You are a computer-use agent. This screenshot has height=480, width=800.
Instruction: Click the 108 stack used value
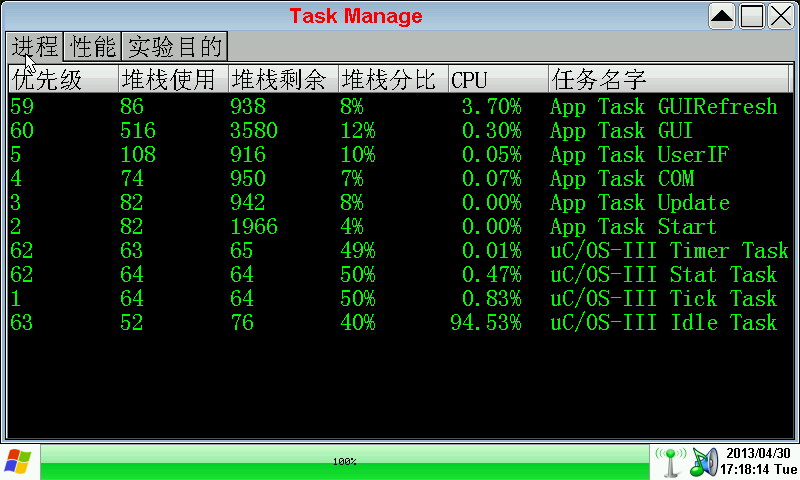tap(138, 155)
